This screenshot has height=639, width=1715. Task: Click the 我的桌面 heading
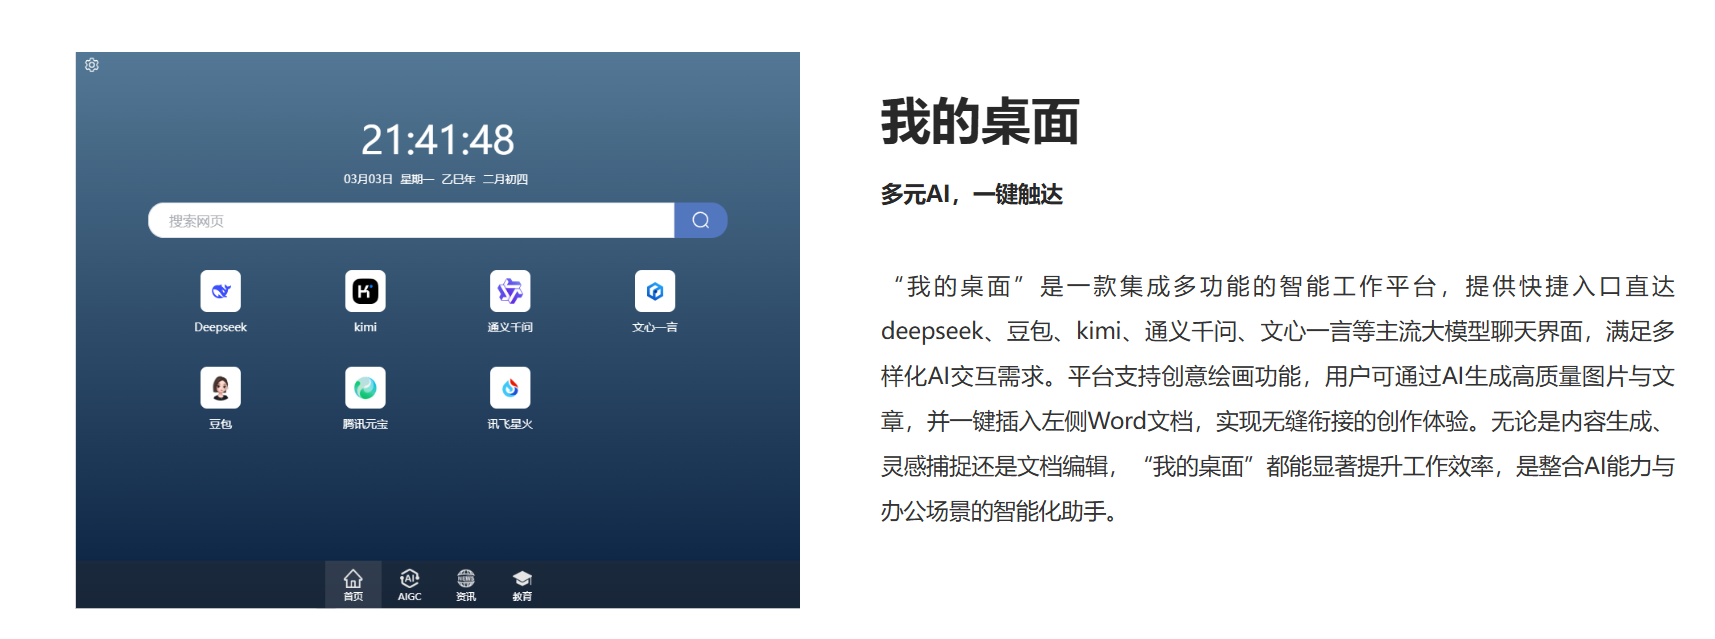point(979,122)
